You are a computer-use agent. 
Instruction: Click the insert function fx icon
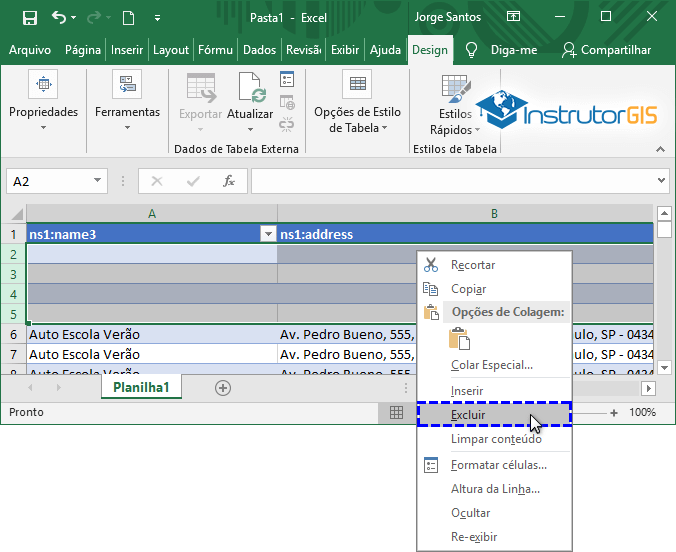pos(229,181)
